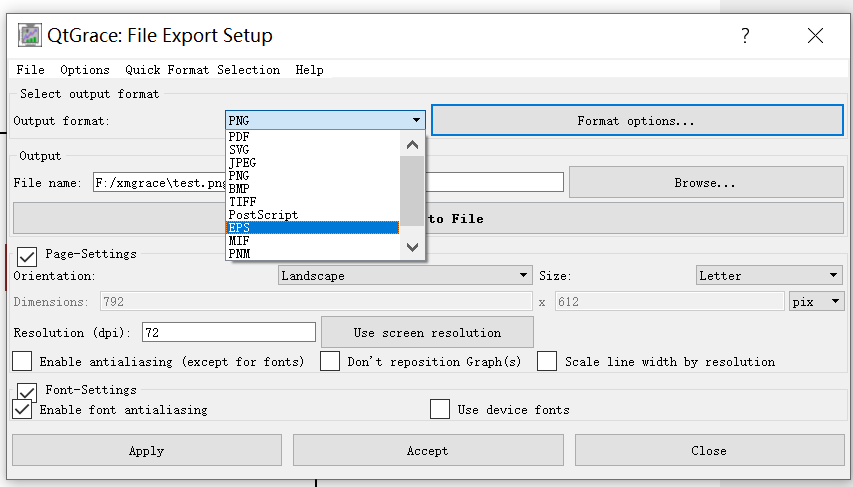853x487 pixels.
Task: Check the Use device fonts option
Action: tap(440, 409)
